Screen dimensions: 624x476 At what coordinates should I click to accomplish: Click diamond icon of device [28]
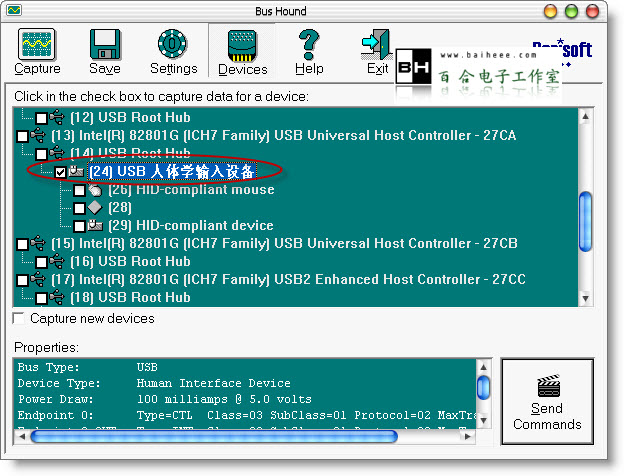(95, 207)
